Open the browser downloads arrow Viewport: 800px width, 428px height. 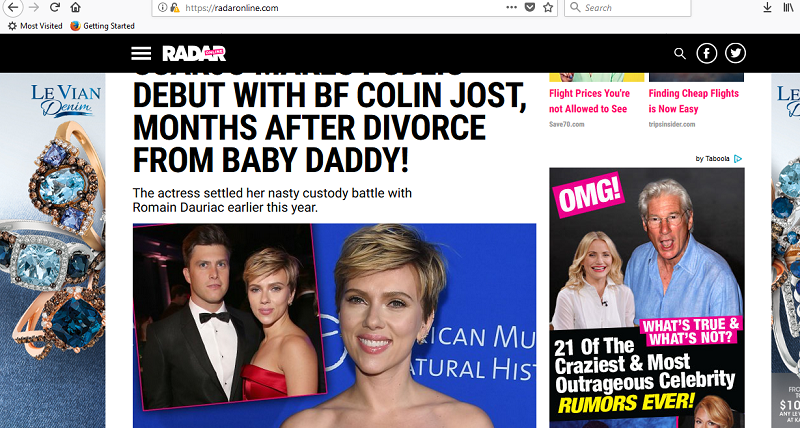point(767,8)
